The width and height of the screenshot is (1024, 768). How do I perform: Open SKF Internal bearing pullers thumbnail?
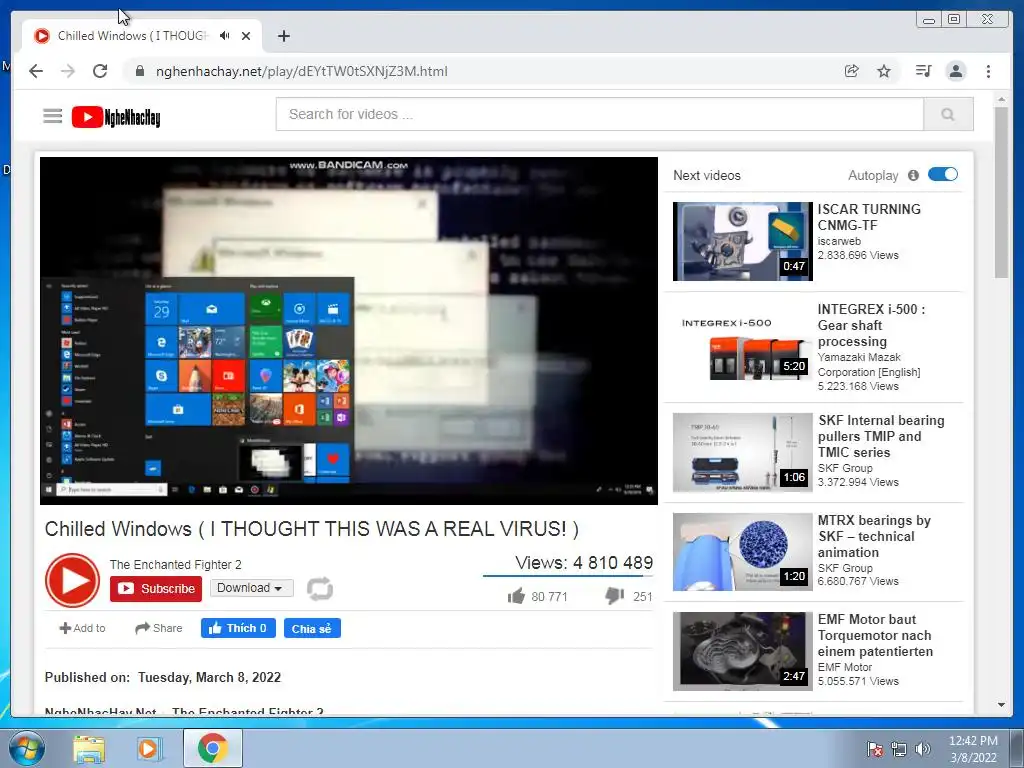pyautogui.click(x=743, y=452)
